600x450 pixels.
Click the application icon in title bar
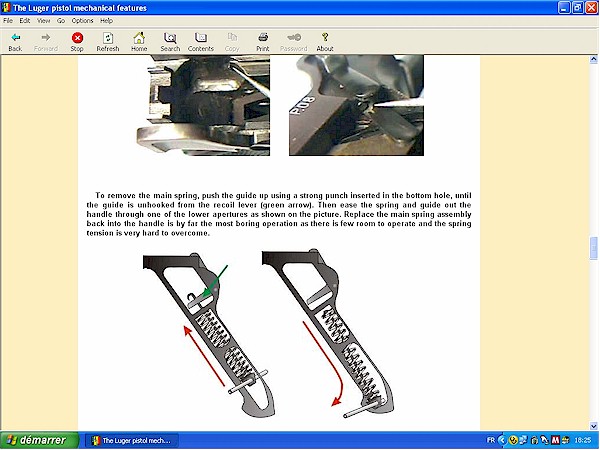pos(6,7)
